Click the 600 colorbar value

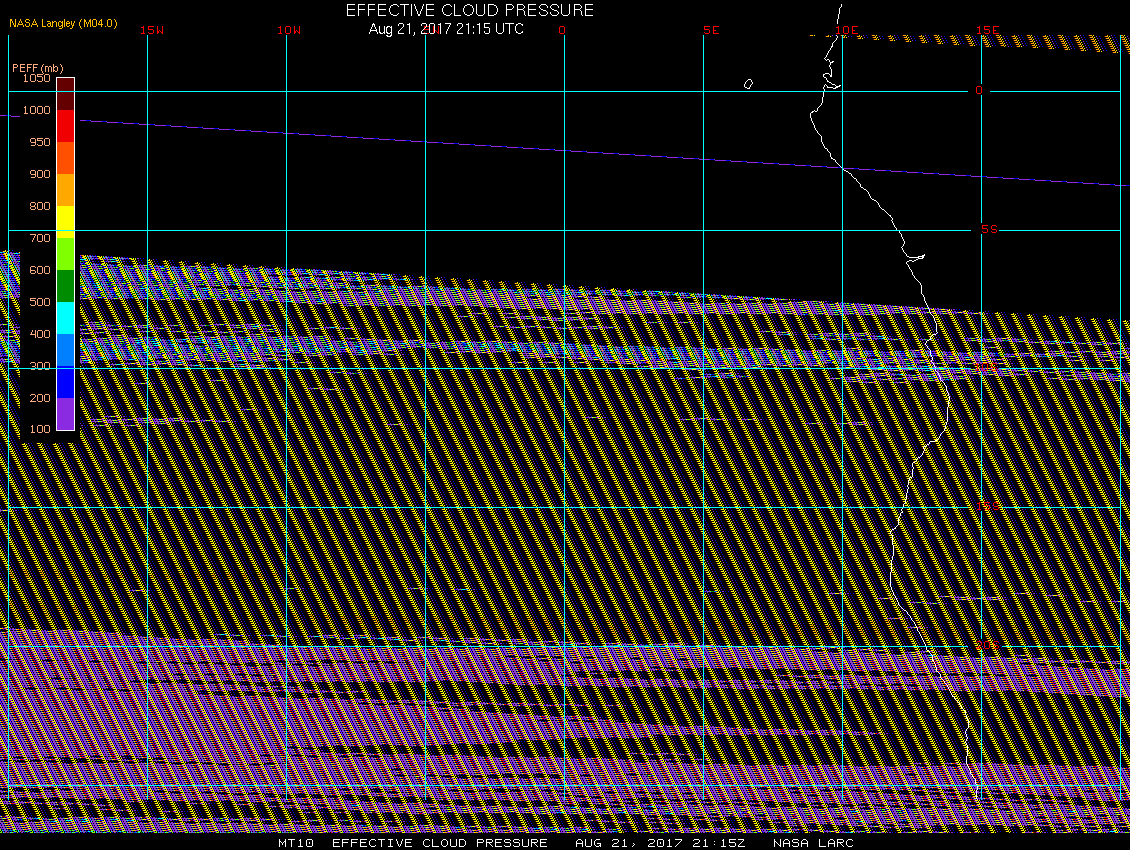click(40, 270)
